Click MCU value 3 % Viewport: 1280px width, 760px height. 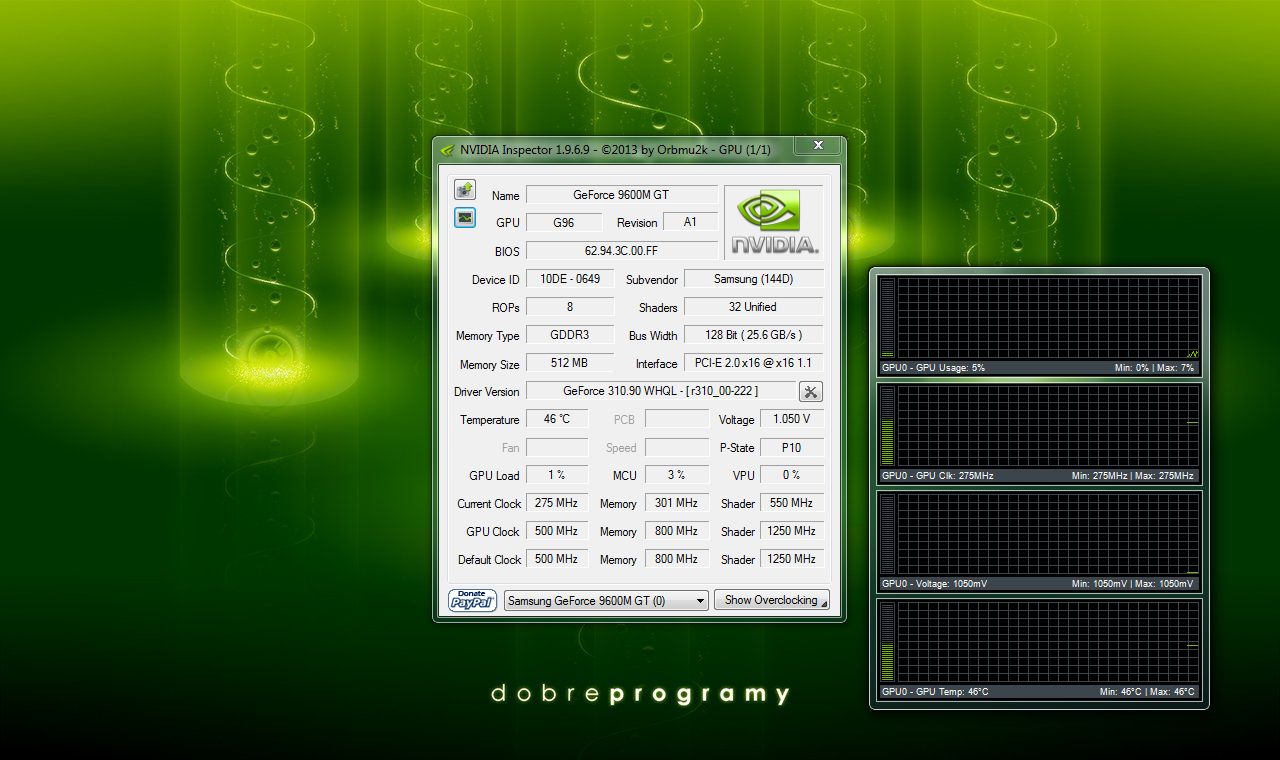click(677, 475)
